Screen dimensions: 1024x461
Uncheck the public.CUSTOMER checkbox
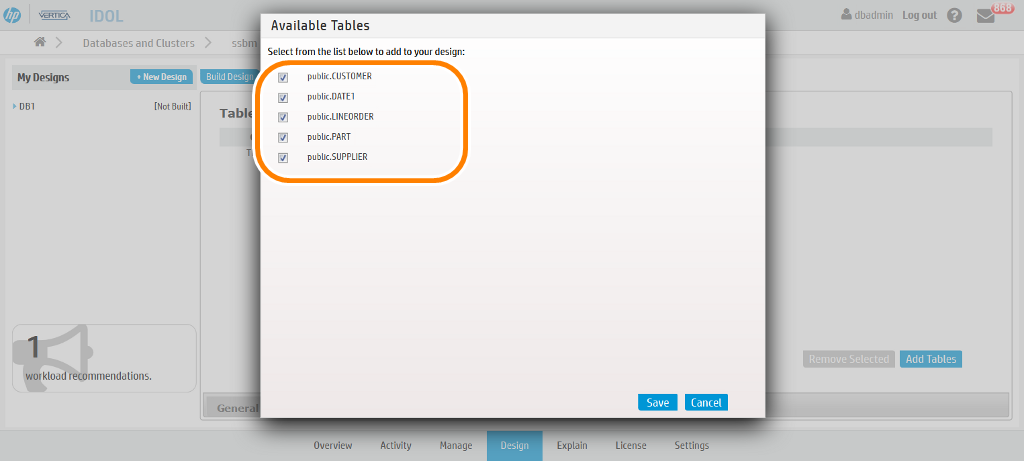coord(283,78)
